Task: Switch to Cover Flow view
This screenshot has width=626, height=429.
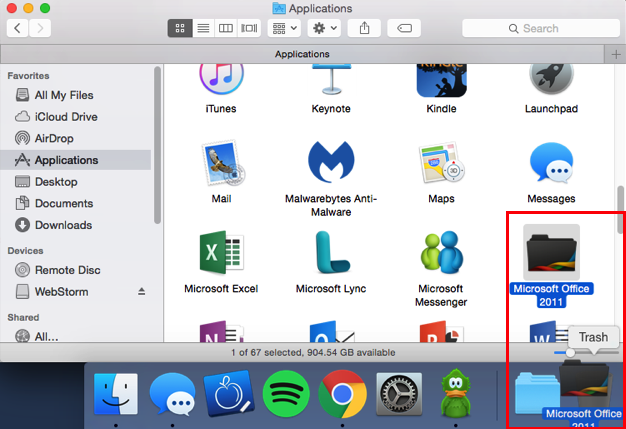Action: pos(249,28)
